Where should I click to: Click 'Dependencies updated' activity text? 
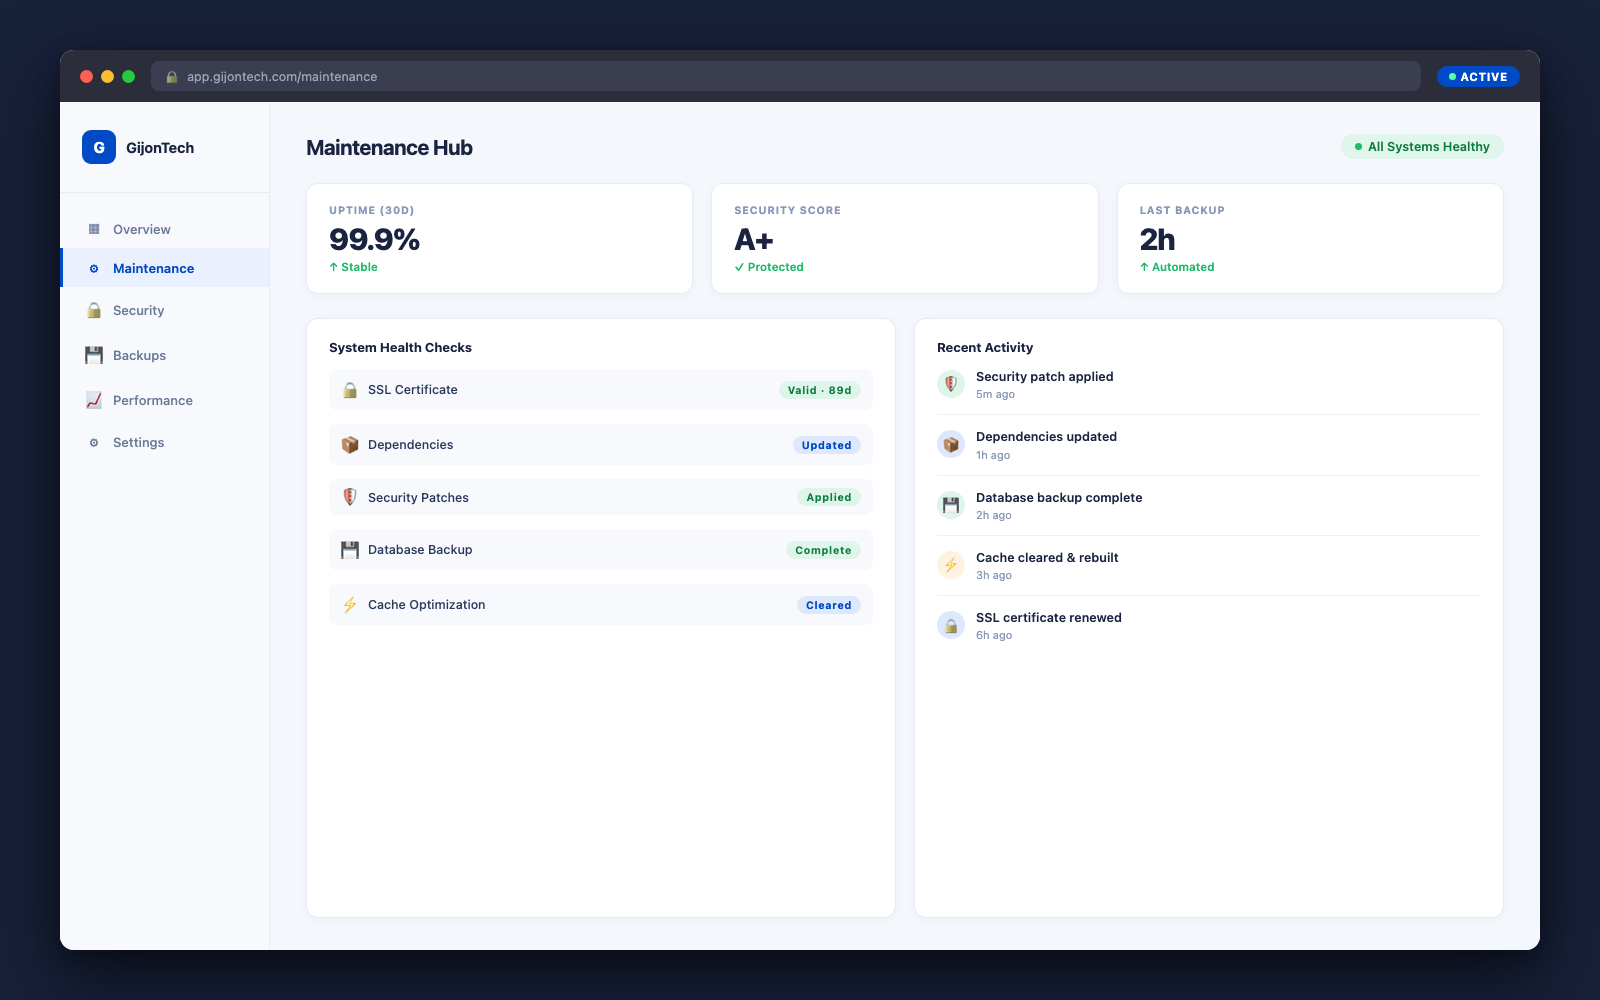[1046, 437]
